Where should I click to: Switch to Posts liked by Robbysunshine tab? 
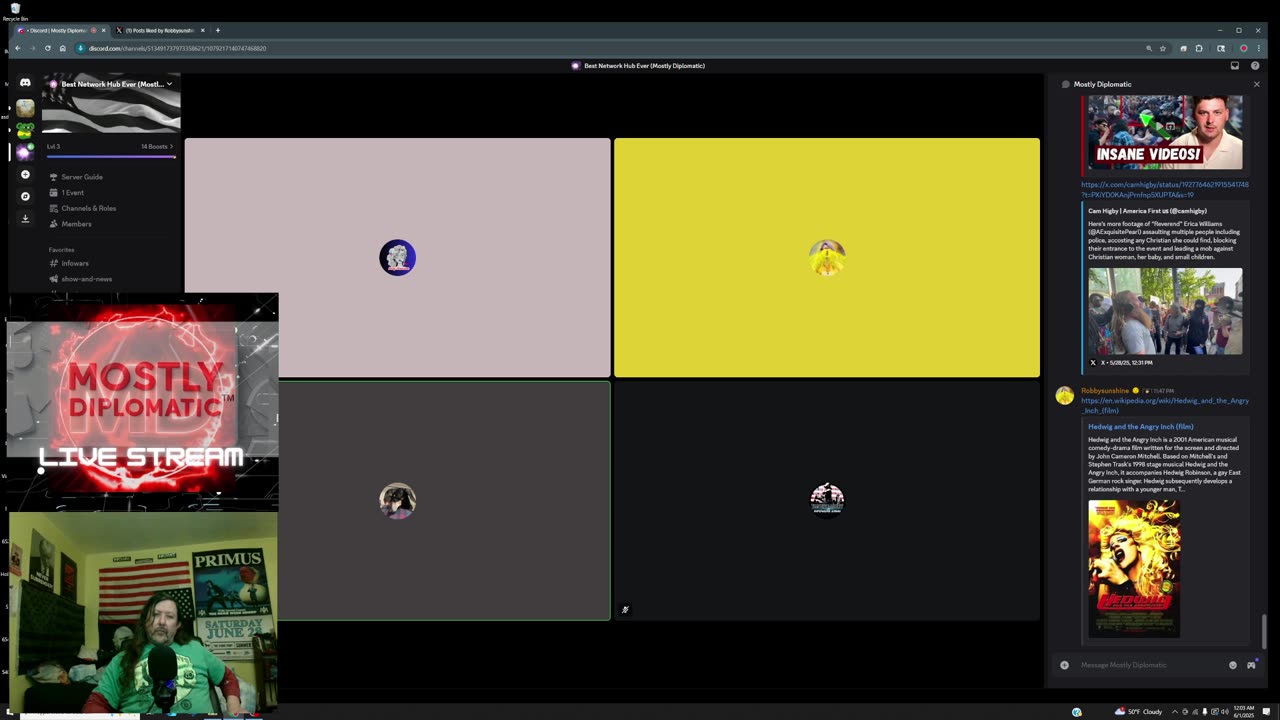click(160, 30)
